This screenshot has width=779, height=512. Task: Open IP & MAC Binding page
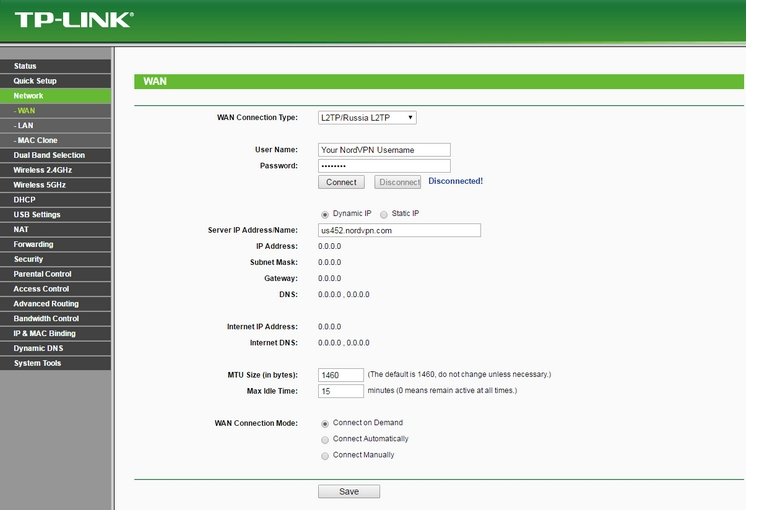pyautogui.click(x=55, y=334)
